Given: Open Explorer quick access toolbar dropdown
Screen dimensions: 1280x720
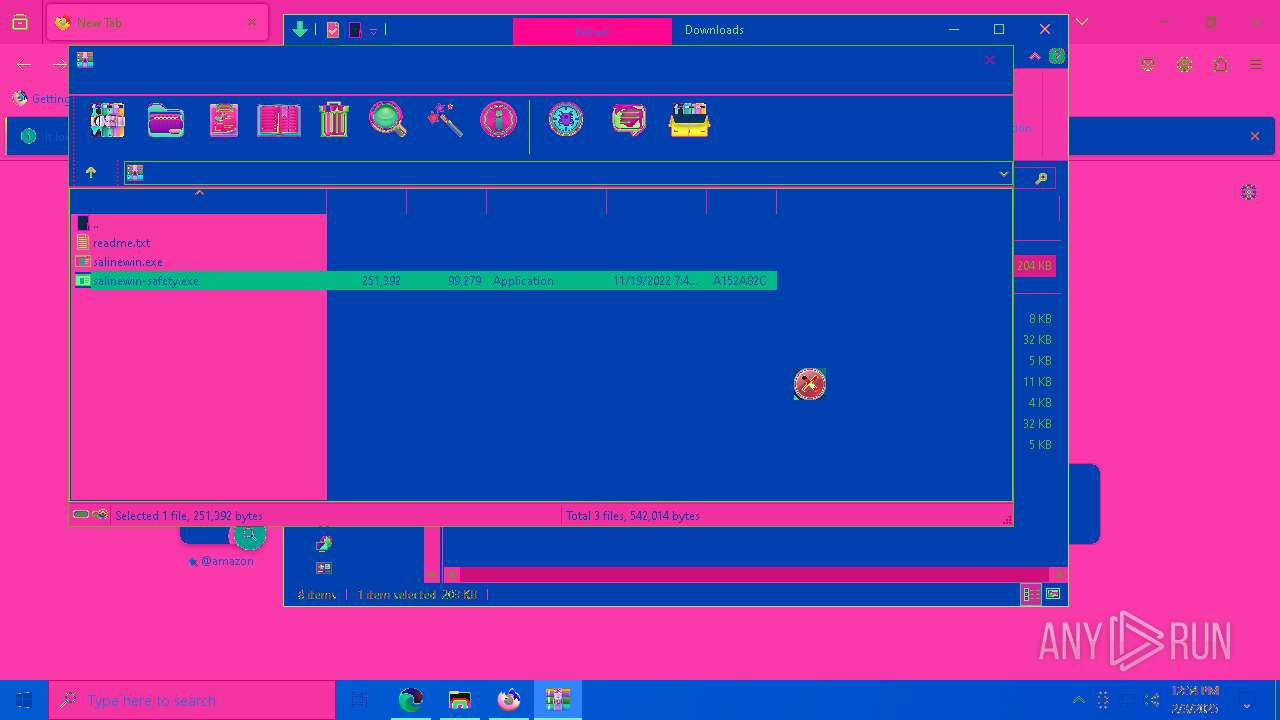Looking at the screenshot, I should click(373, 31).
